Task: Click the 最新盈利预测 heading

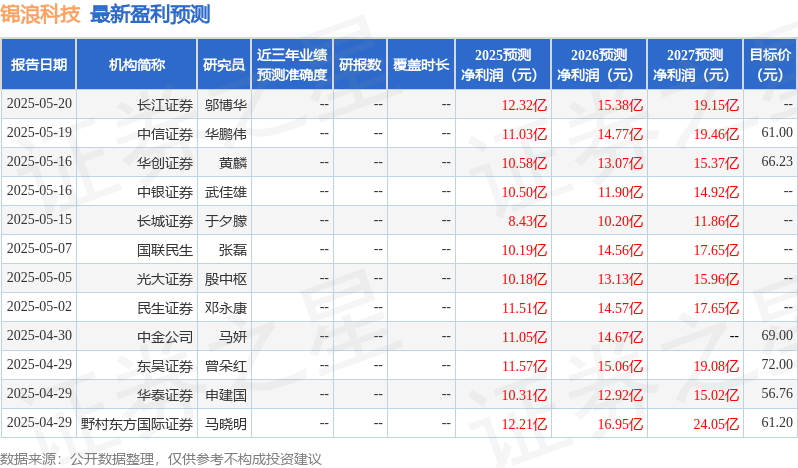Action: (x=150, y=14)
